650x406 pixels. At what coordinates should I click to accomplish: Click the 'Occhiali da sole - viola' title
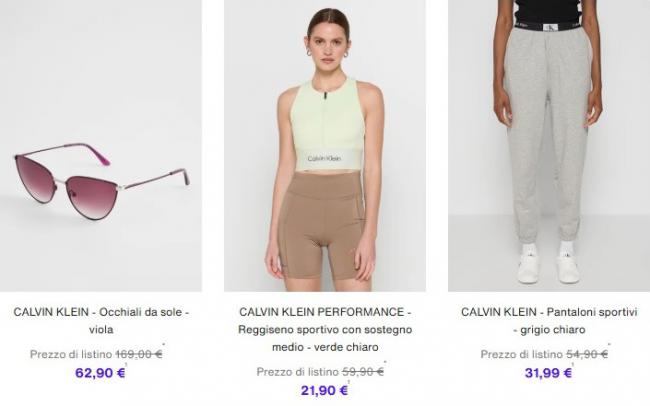coord(101,321)
